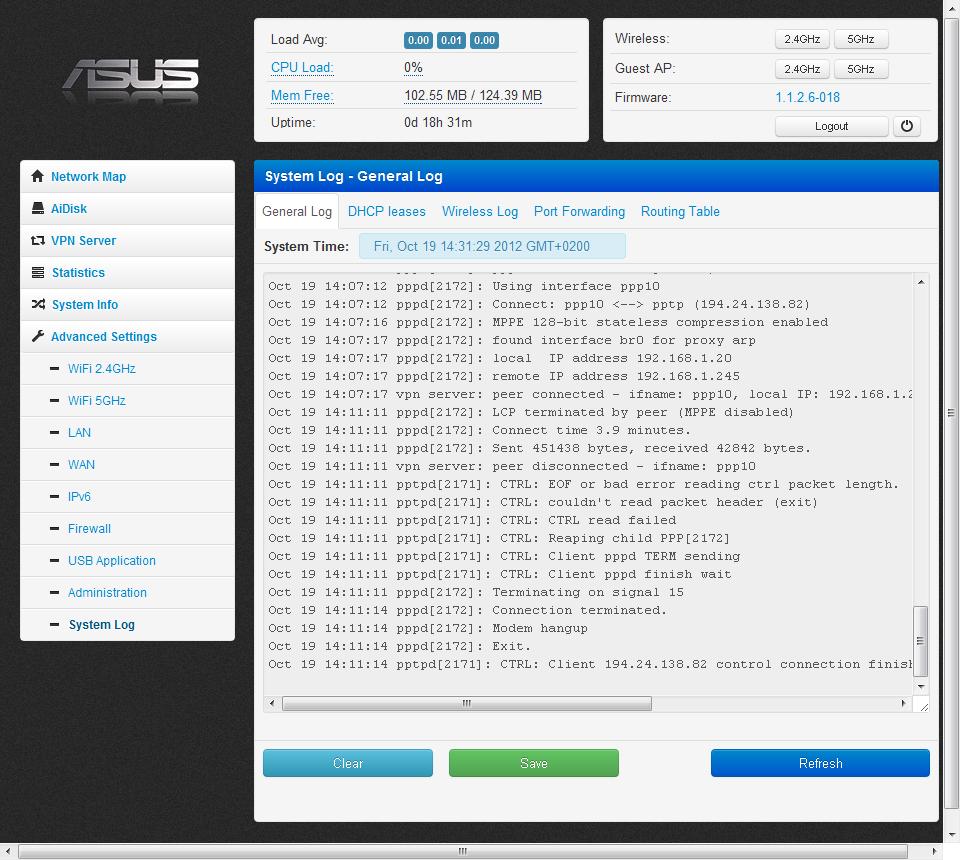Open the firmware version 1.1.2.6-018 link
The width and height of the screenshot is (960, 860).
tap(807, 98)
